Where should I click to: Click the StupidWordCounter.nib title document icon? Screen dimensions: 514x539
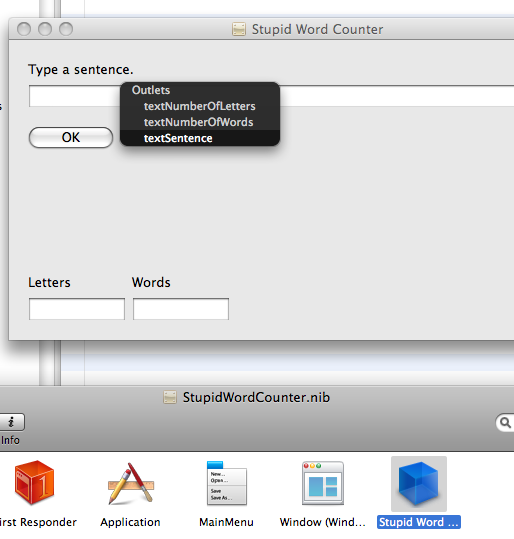[170, 397]
